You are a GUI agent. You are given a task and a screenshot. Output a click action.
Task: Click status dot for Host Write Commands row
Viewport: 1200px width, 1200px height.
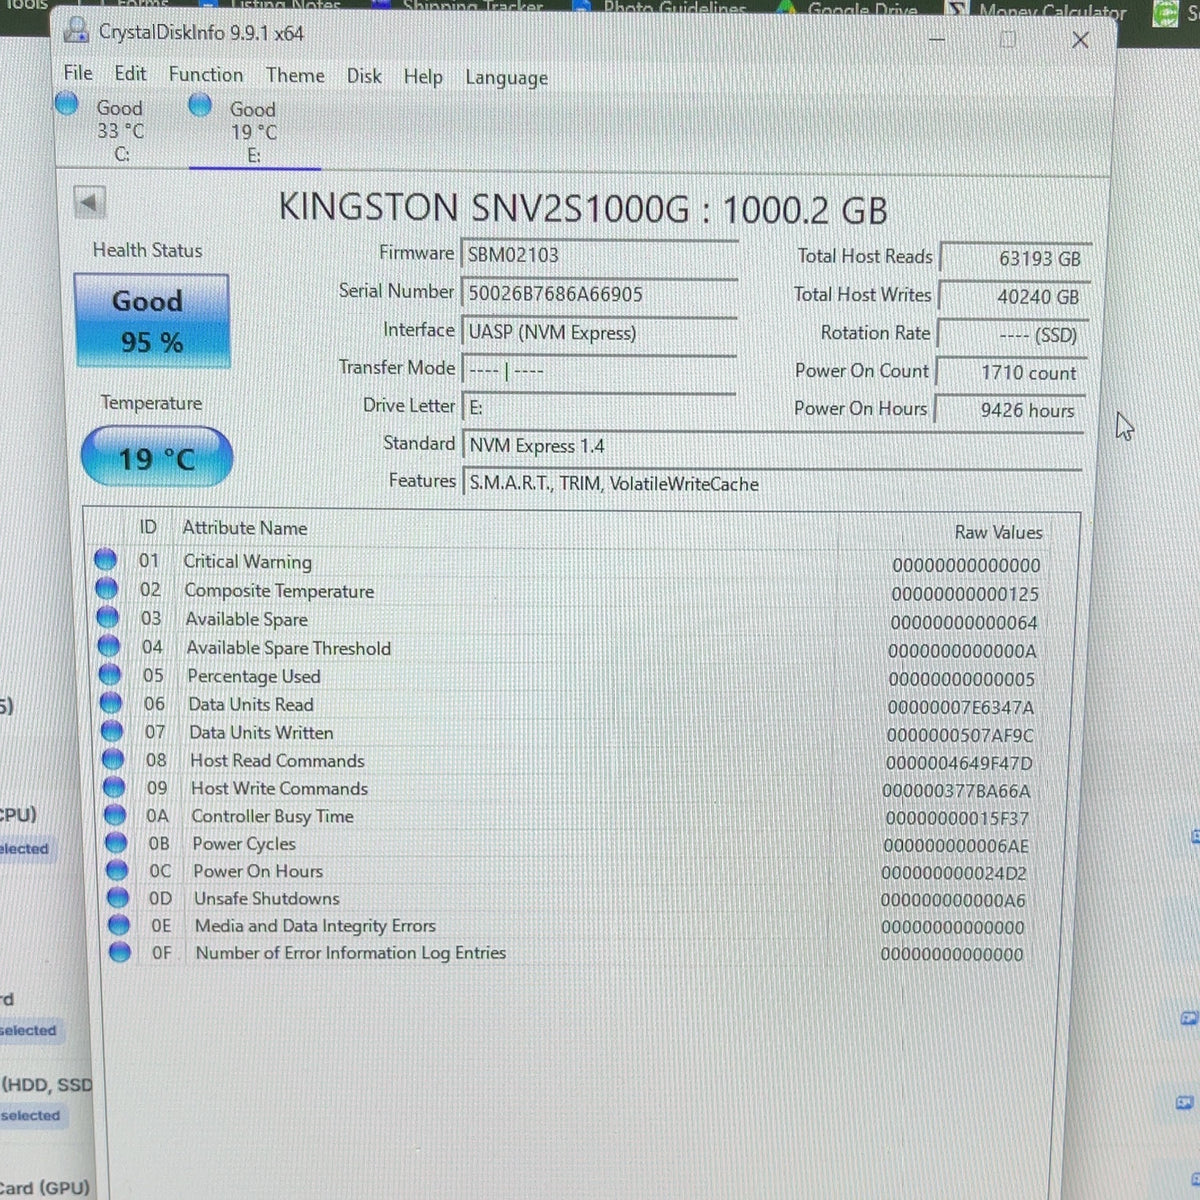click(114, 787)
